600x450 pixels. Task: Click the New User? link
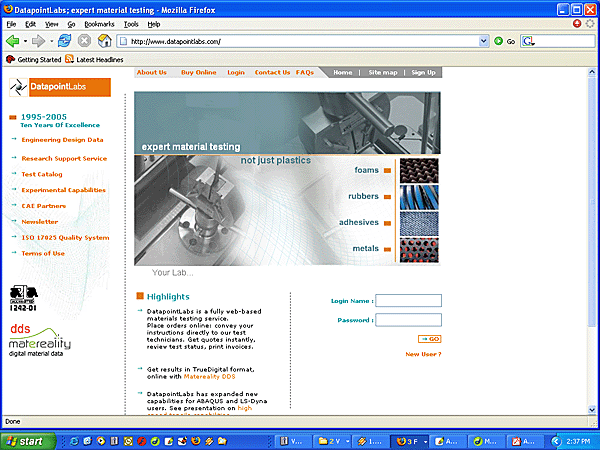423,354
